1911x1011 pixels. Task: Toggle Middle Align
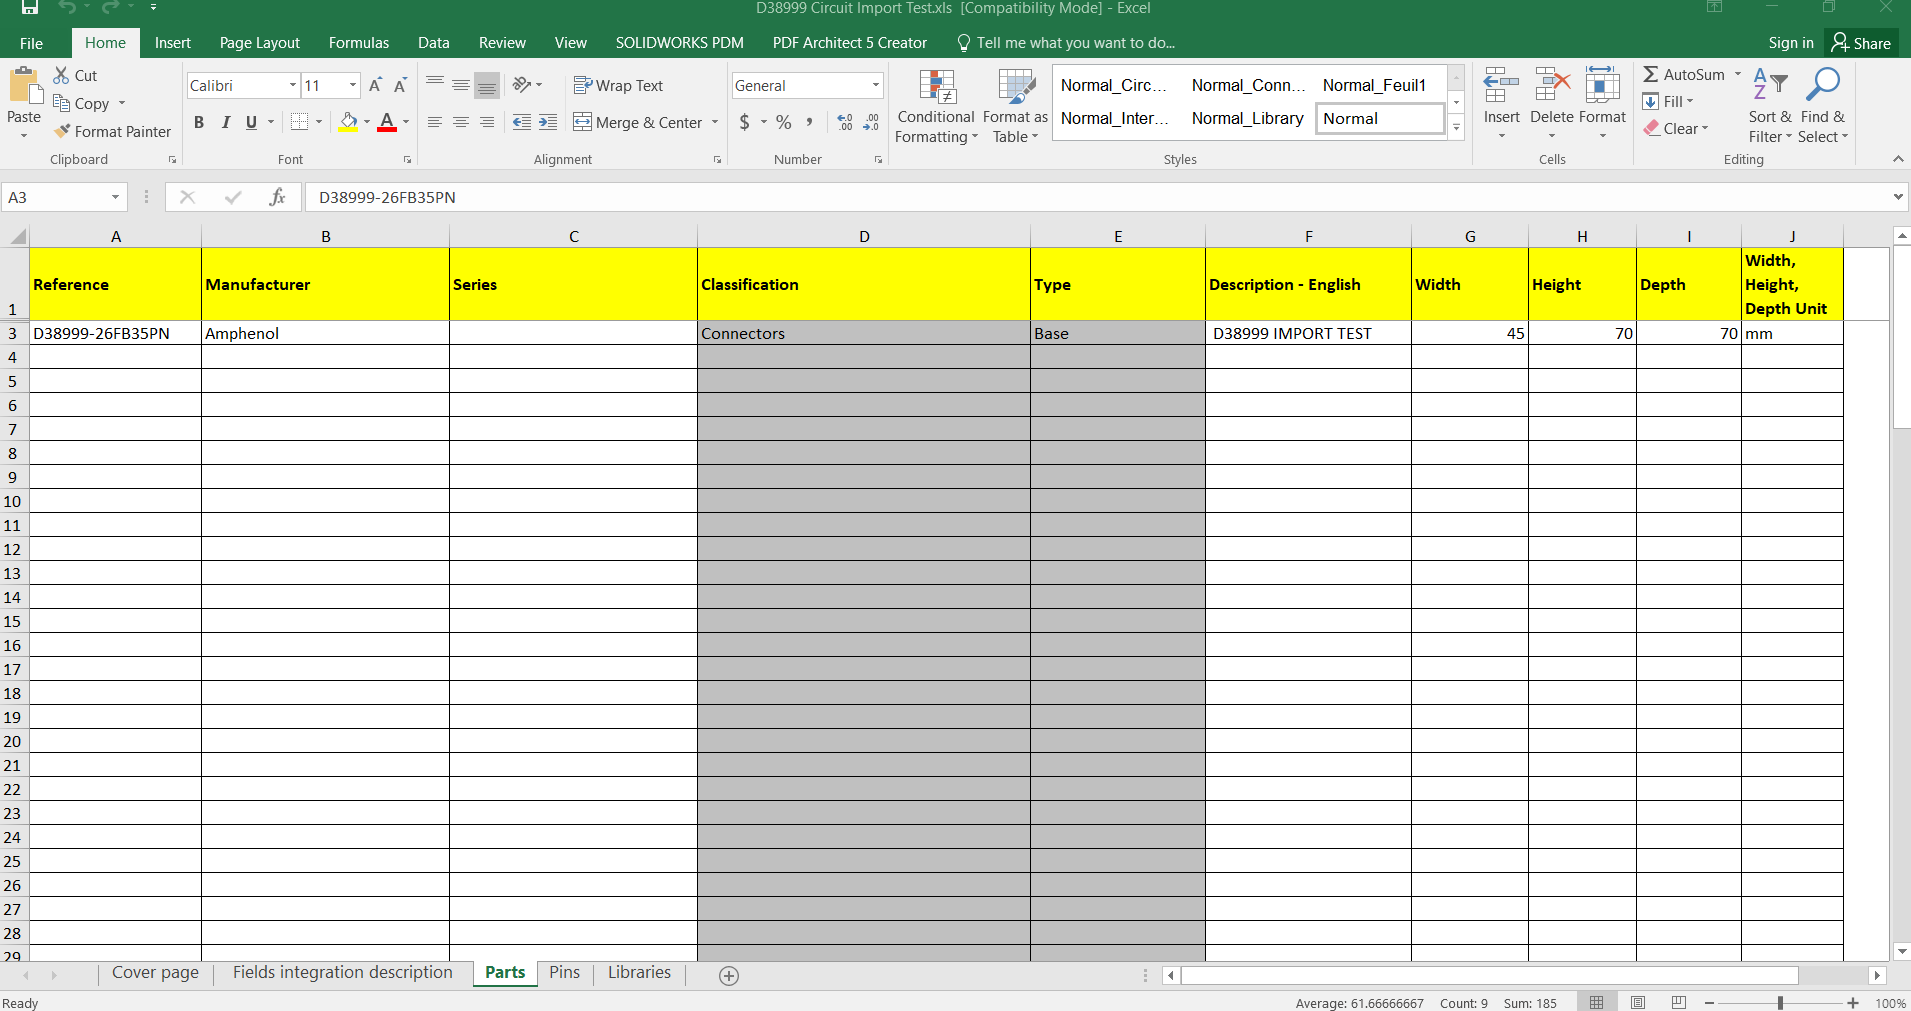pyautogui.click(x=461, y=85)
